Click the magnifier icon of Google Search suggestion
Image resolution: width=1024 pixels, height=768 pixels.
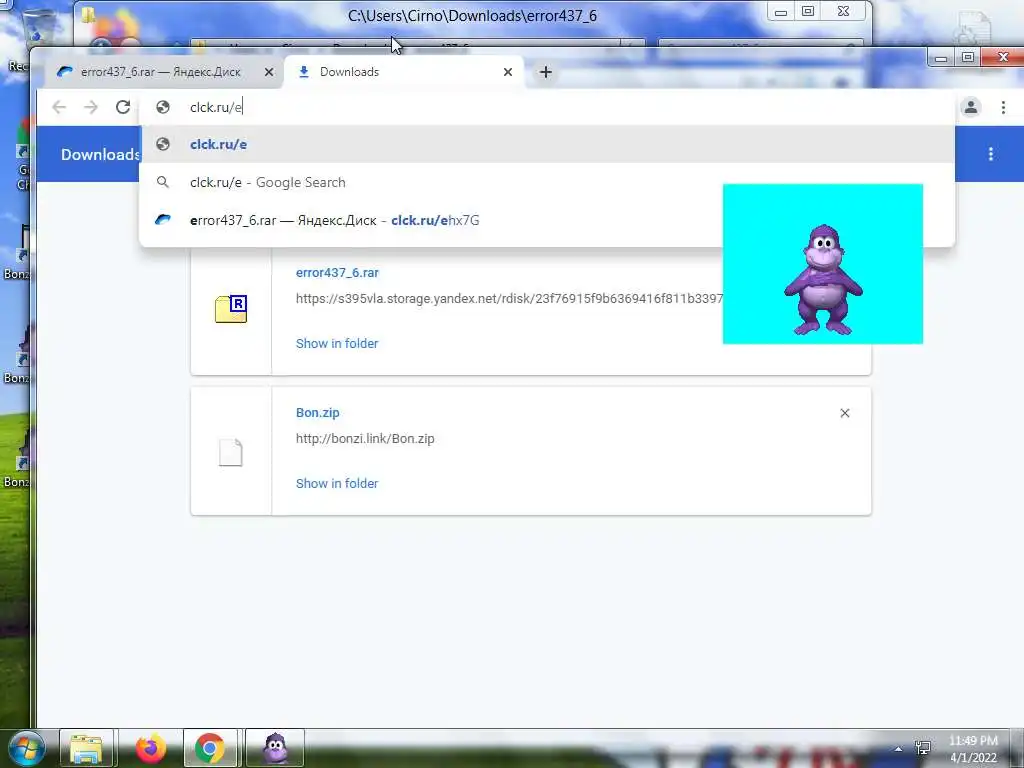coord(163,182)
